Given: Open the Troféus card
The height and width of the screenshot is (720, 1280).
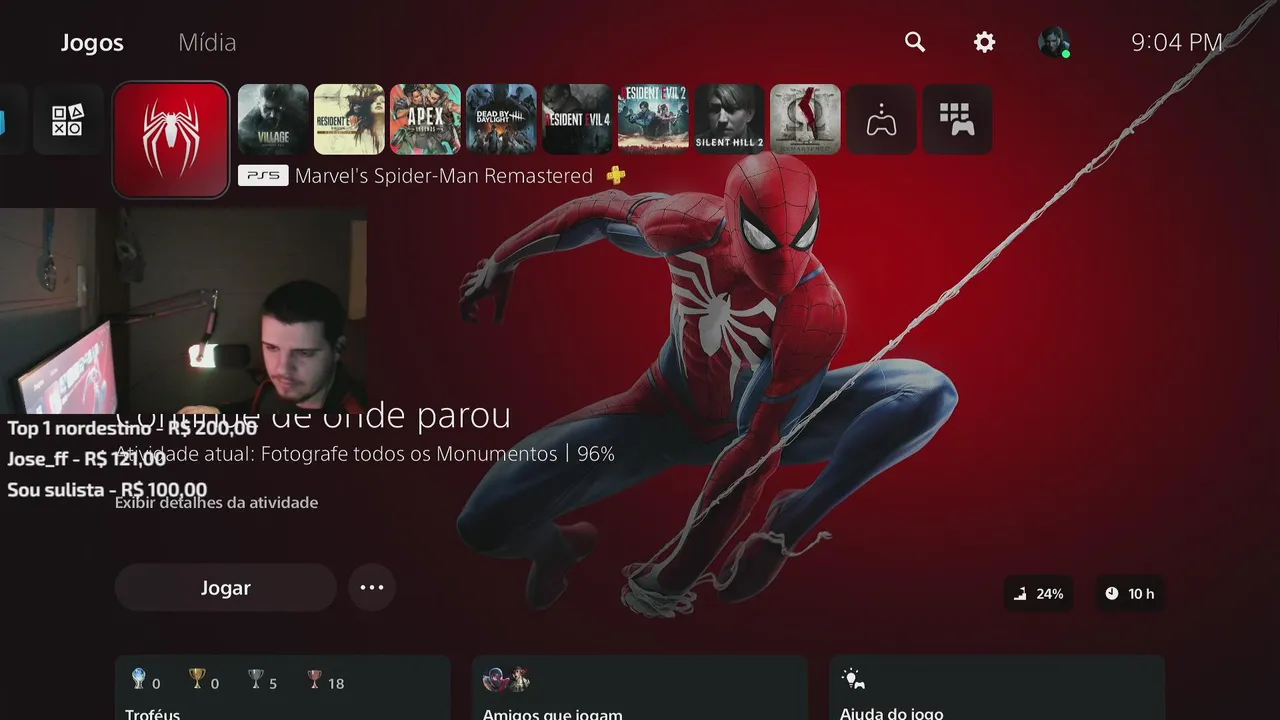Looking at the screenshot, I should pos(282,688).
